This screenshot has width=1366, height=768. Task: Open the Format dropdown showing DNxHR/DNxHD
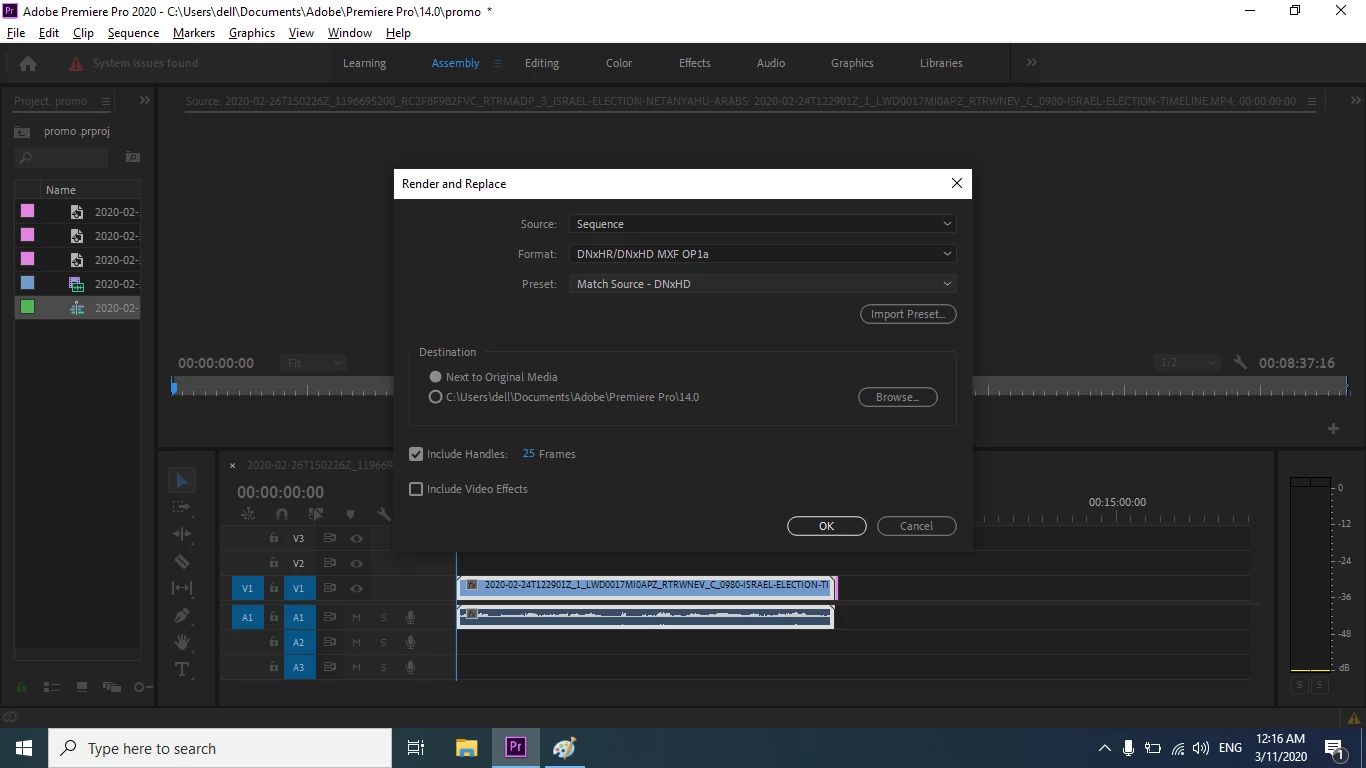[763, 254]
